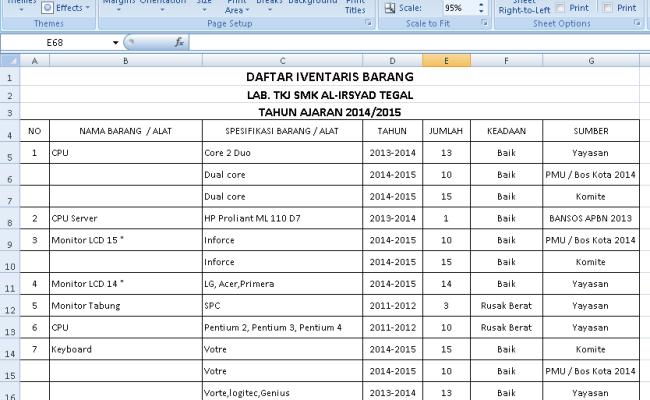Screen dimensions: 650x400
Task: Open the Scale to Fit dialog launcher
Action: (484, 23)
